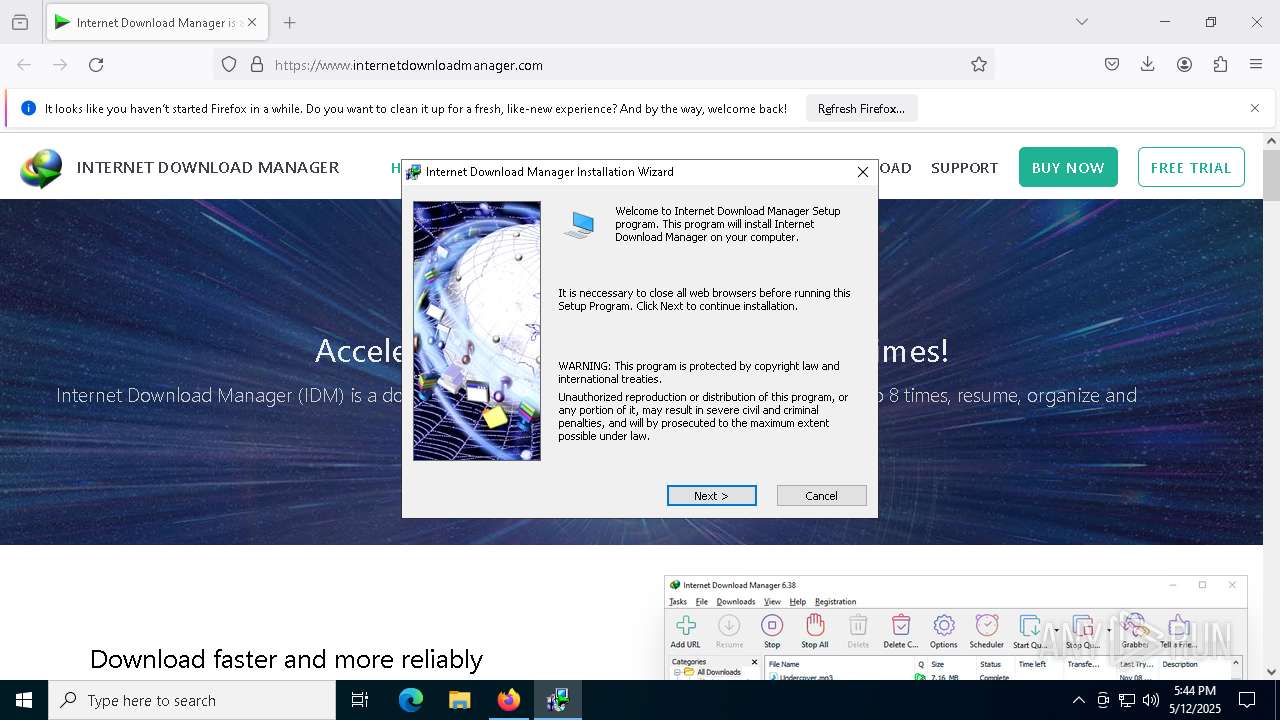Show hidden system tray icons
Screen dimensions: 1280x720
click(1078, 700)
